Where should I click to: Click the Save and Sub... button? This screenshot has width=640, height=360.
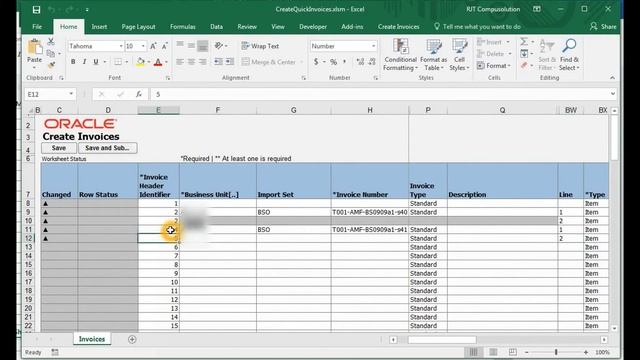(x=107, y=148)
